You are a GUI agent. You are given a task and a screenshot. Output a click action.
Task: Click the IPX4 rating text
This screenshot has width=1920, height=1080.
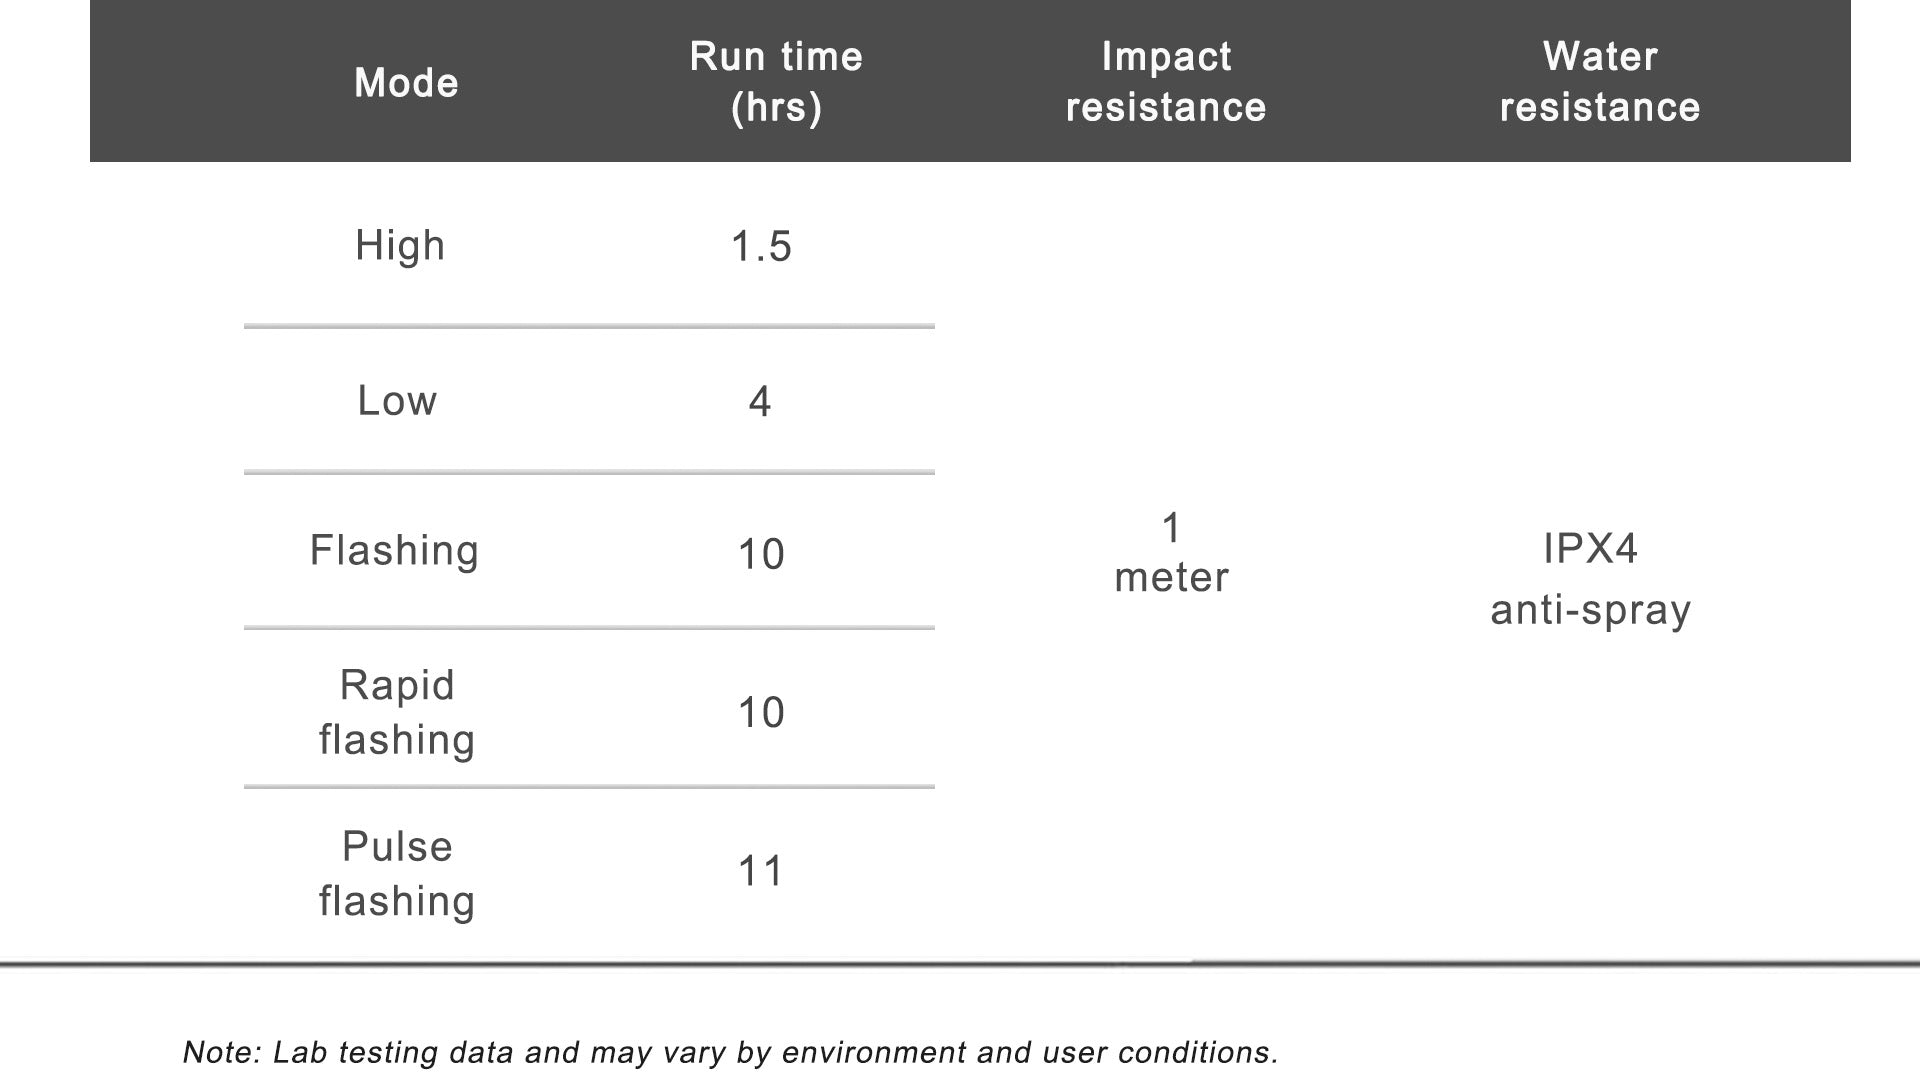tap(1590, 549)
